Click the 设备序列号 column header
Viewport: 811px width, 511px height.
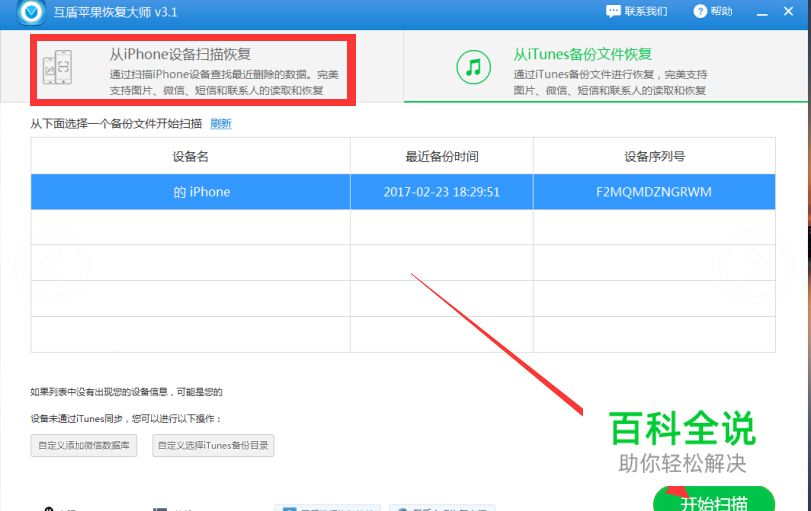(654, 156)
